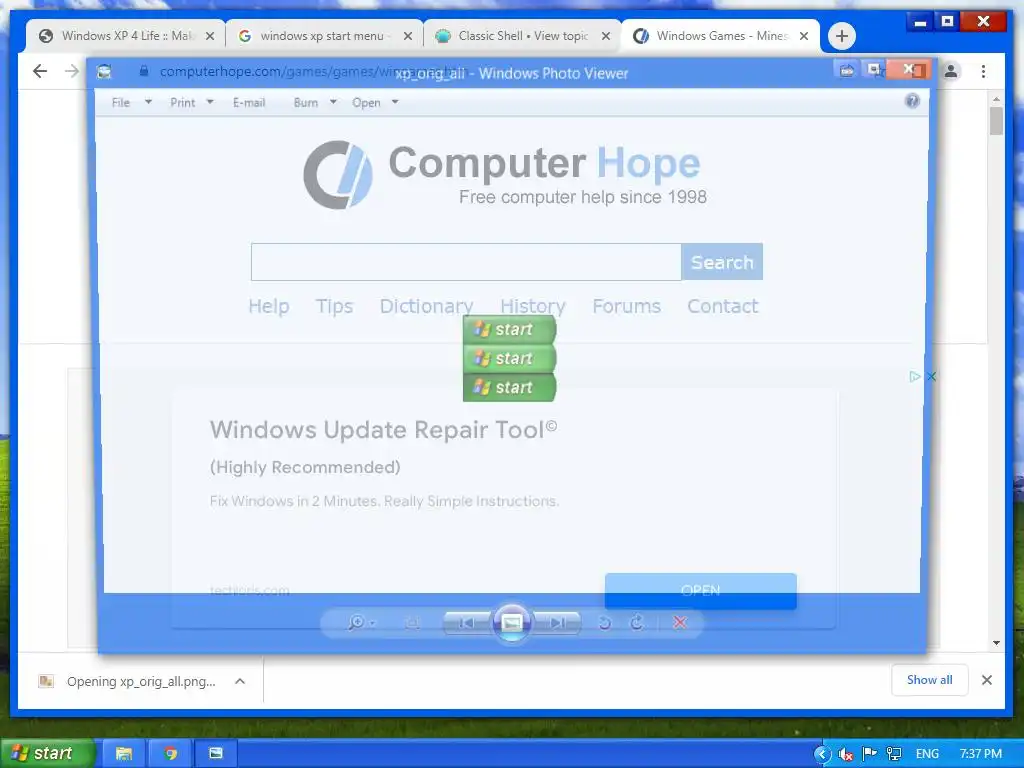Open Chrome three-dot menu
The height and width of the screenshot is (768, 1024).
click(984, 71)
